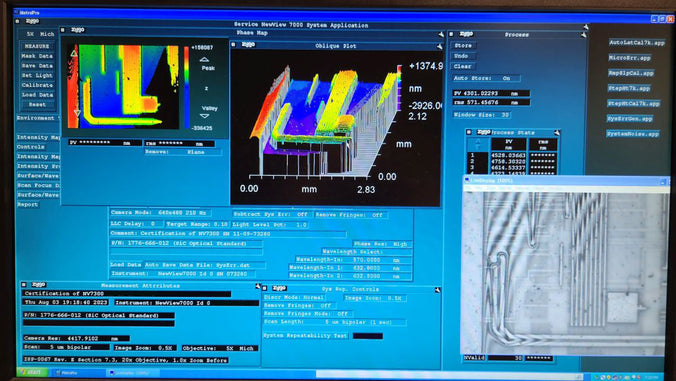
Task: Click the Valley down-arrow on Phase Map
Action: [205, 116]
